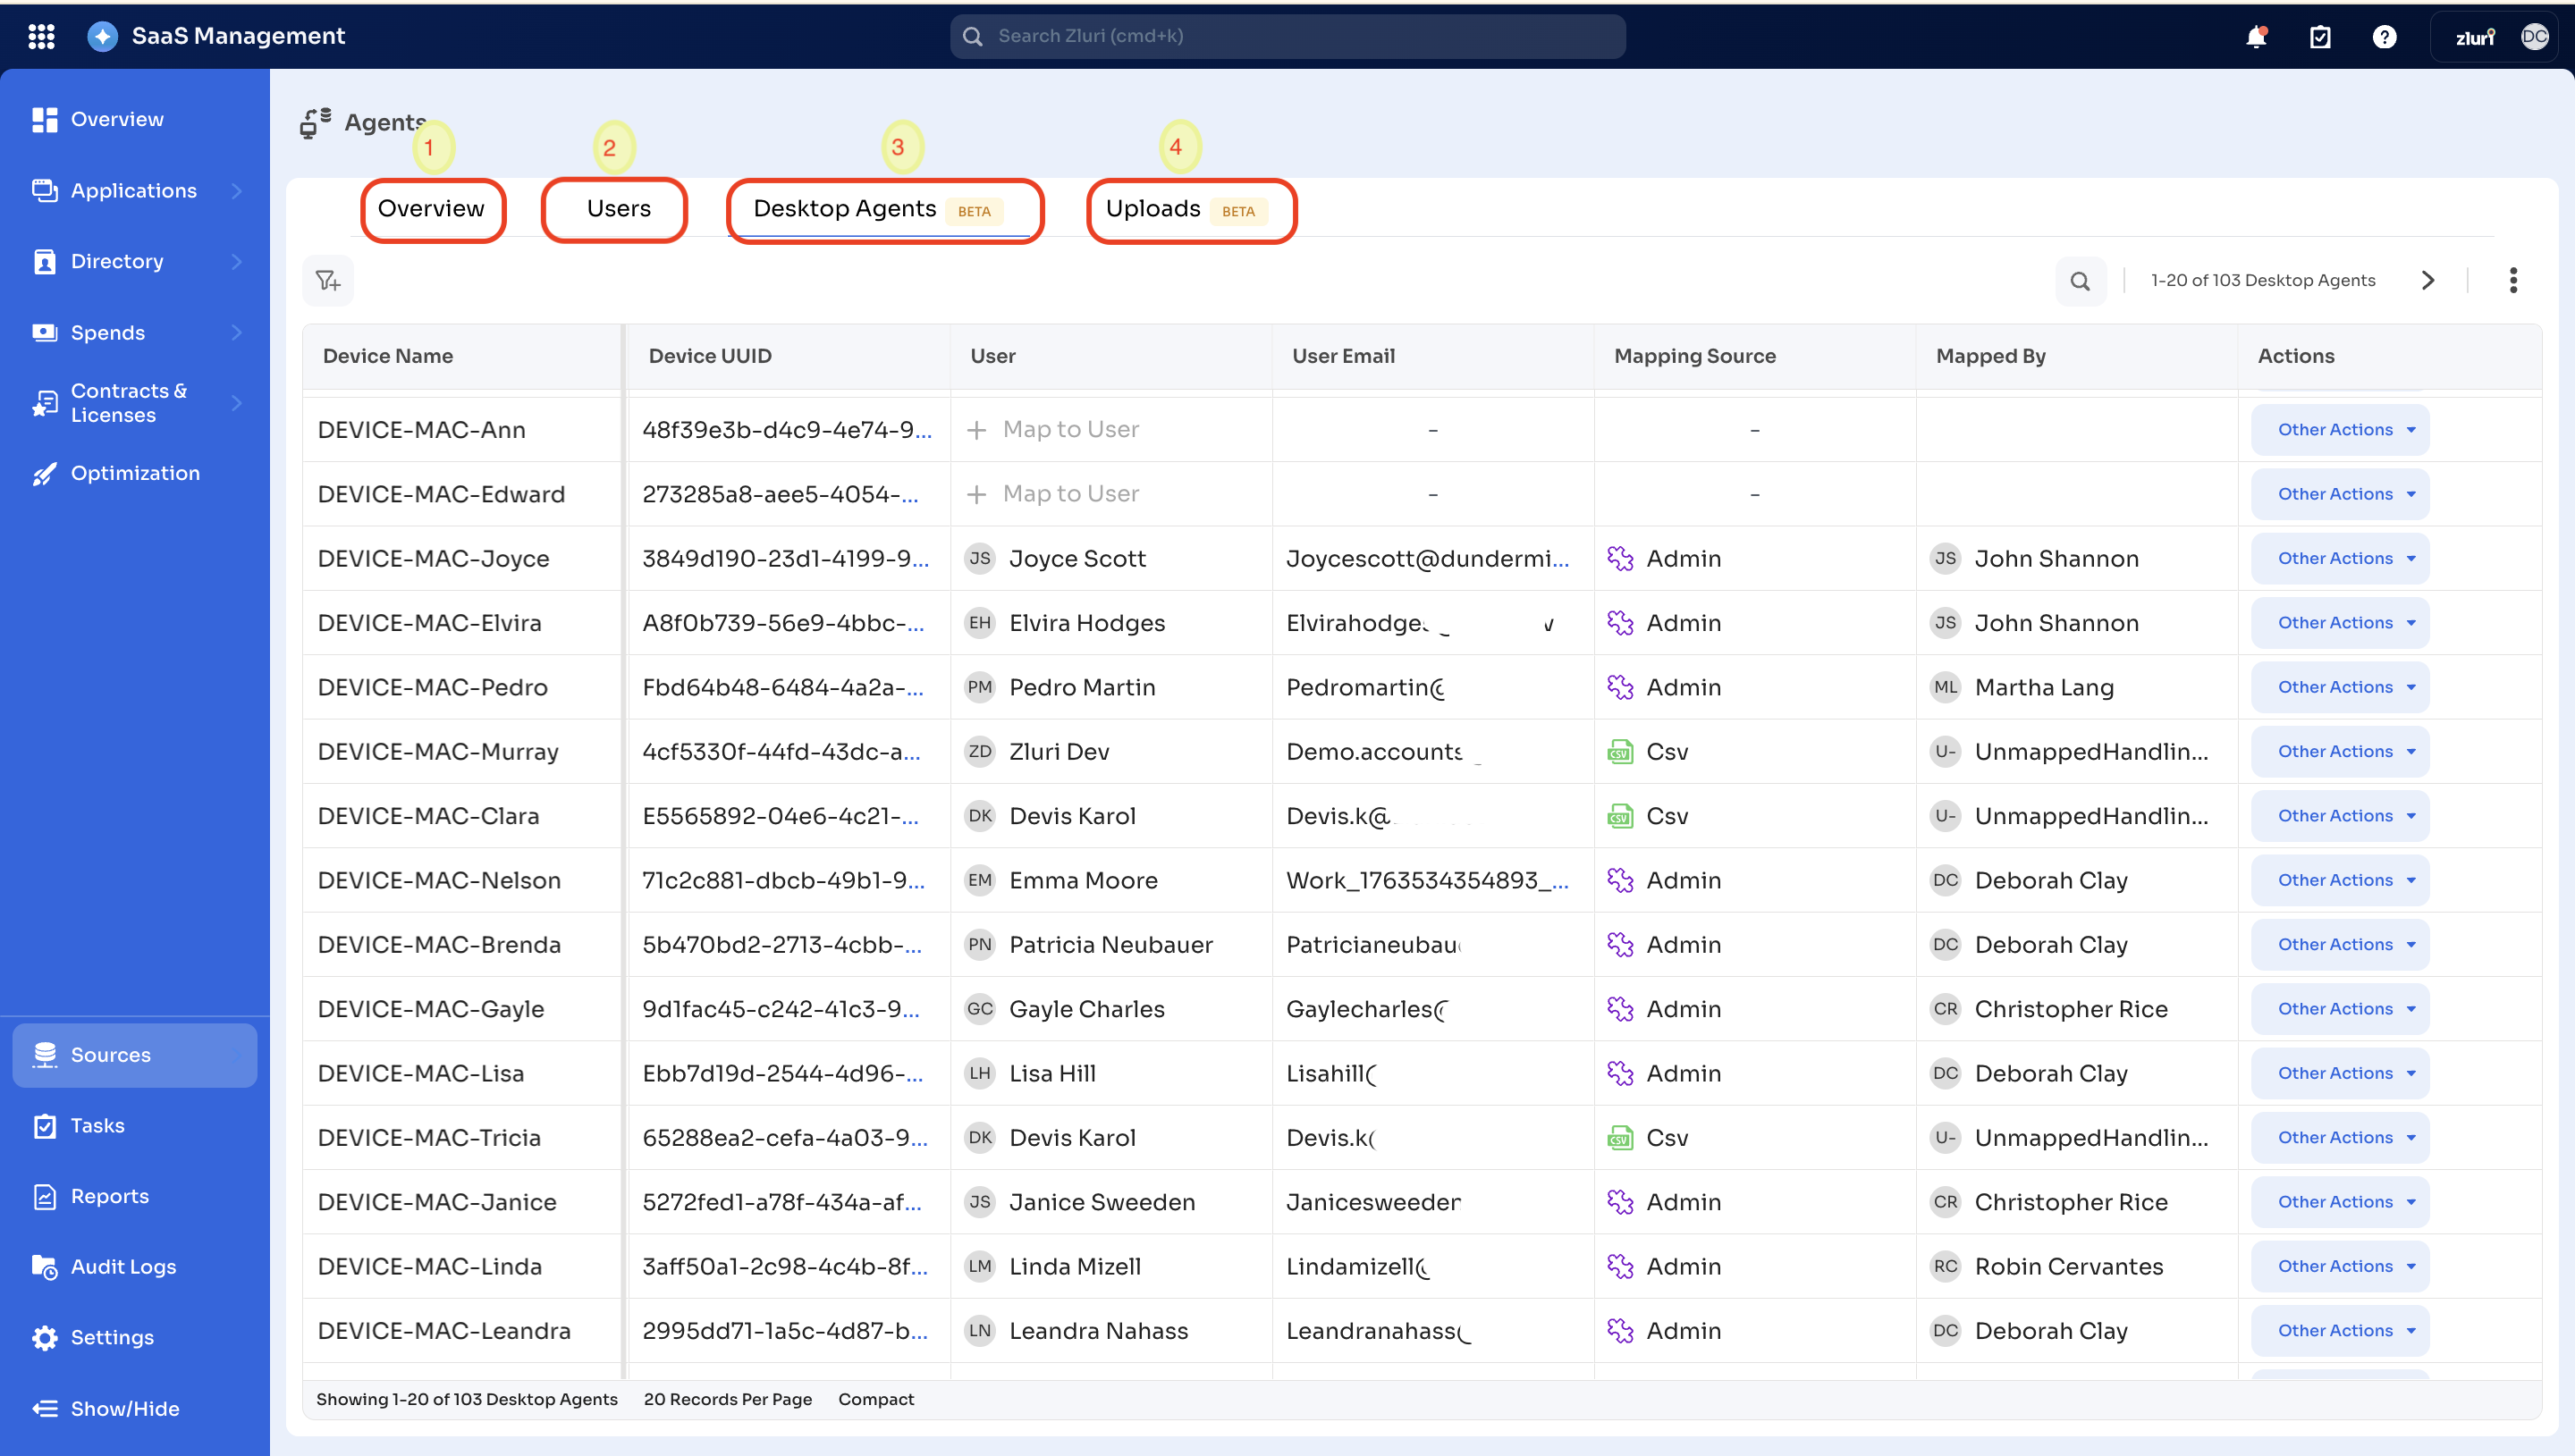This screenshot has height=1456, width=2575.
Task: Switch to the Users tab
Action: click(618, 209)
